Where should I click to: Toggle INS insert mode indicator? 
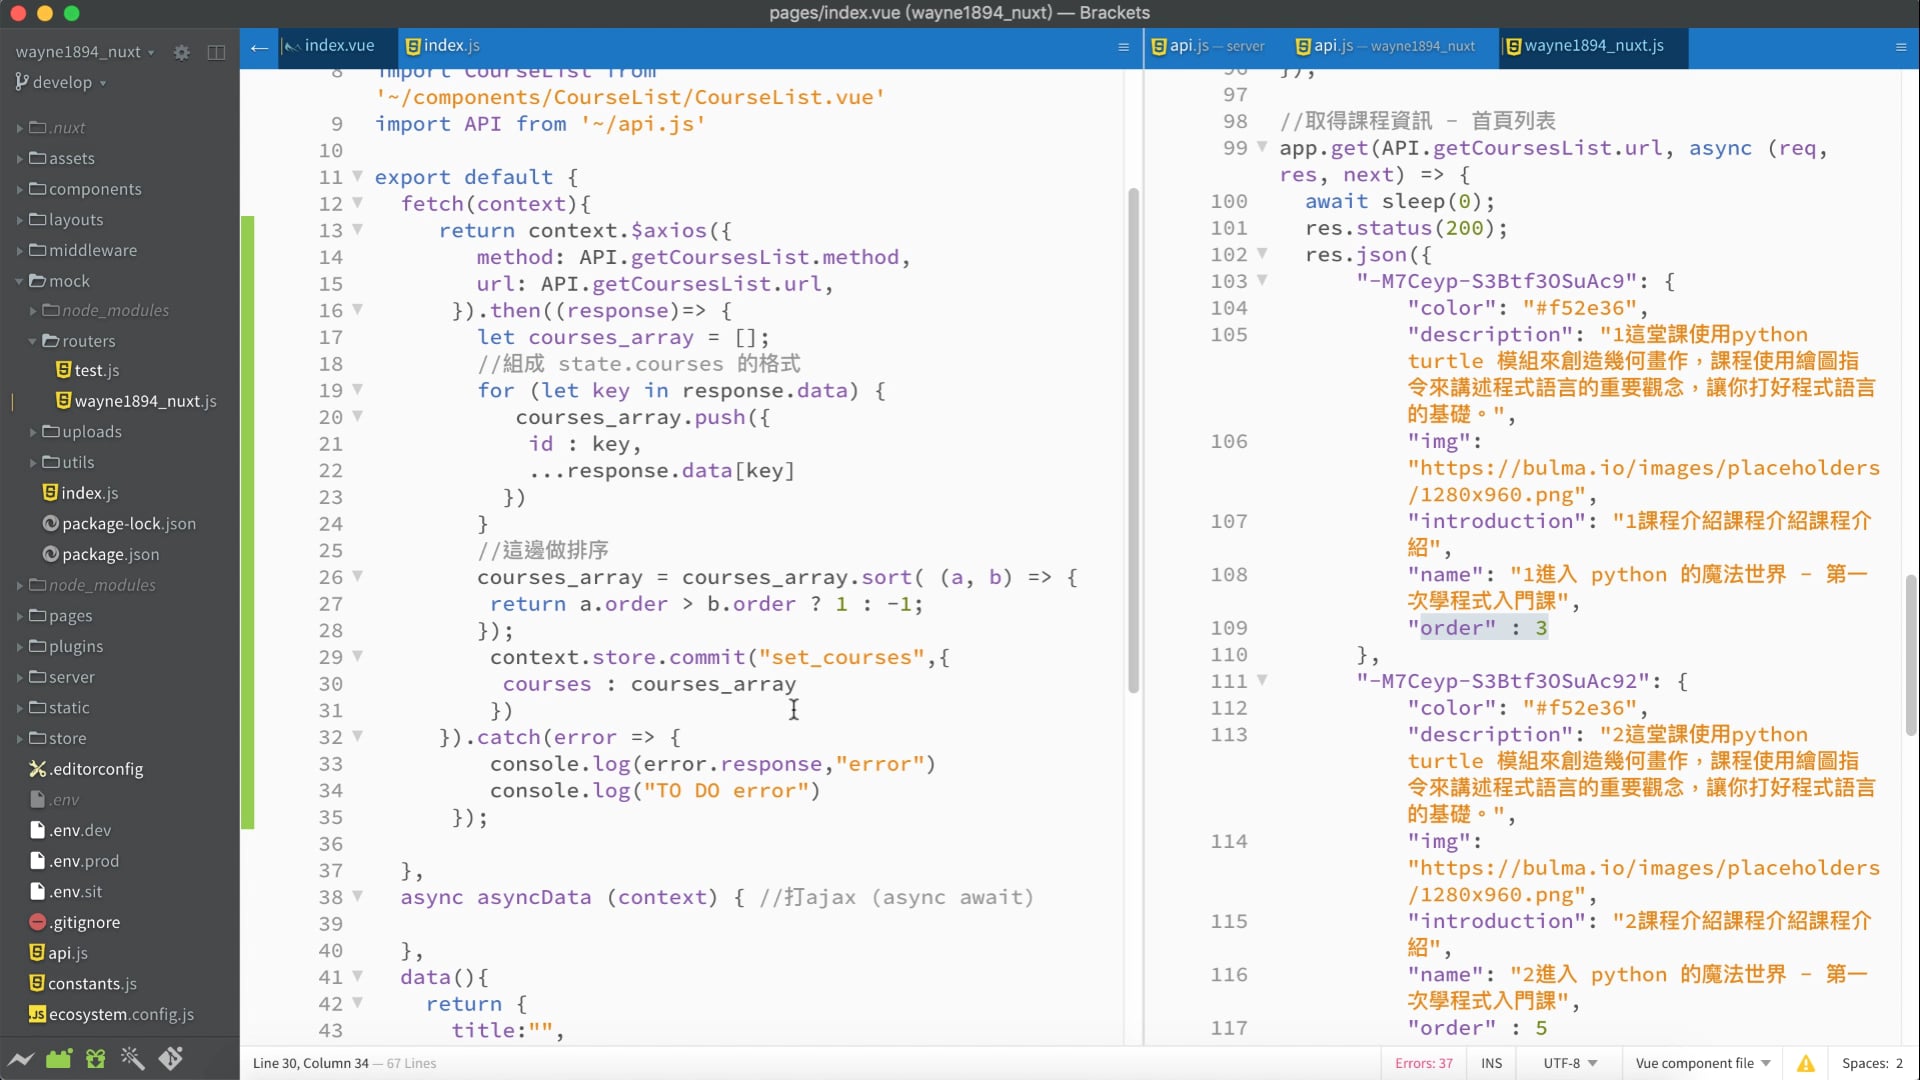coord(1491,1063)
